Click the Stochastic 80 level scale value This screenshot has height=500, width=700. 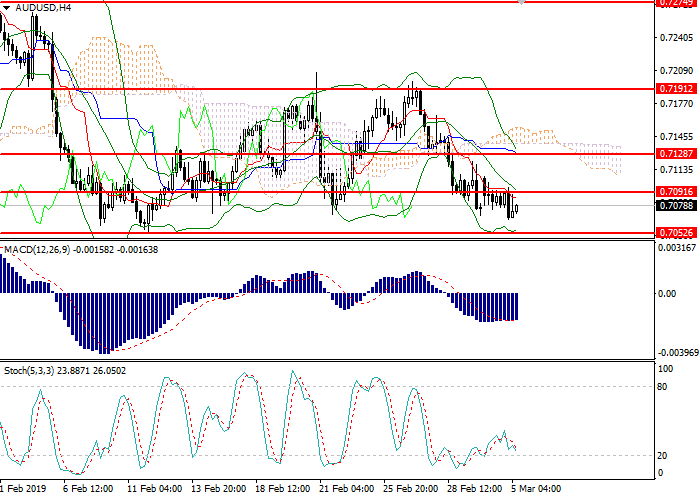pos(664,386)
